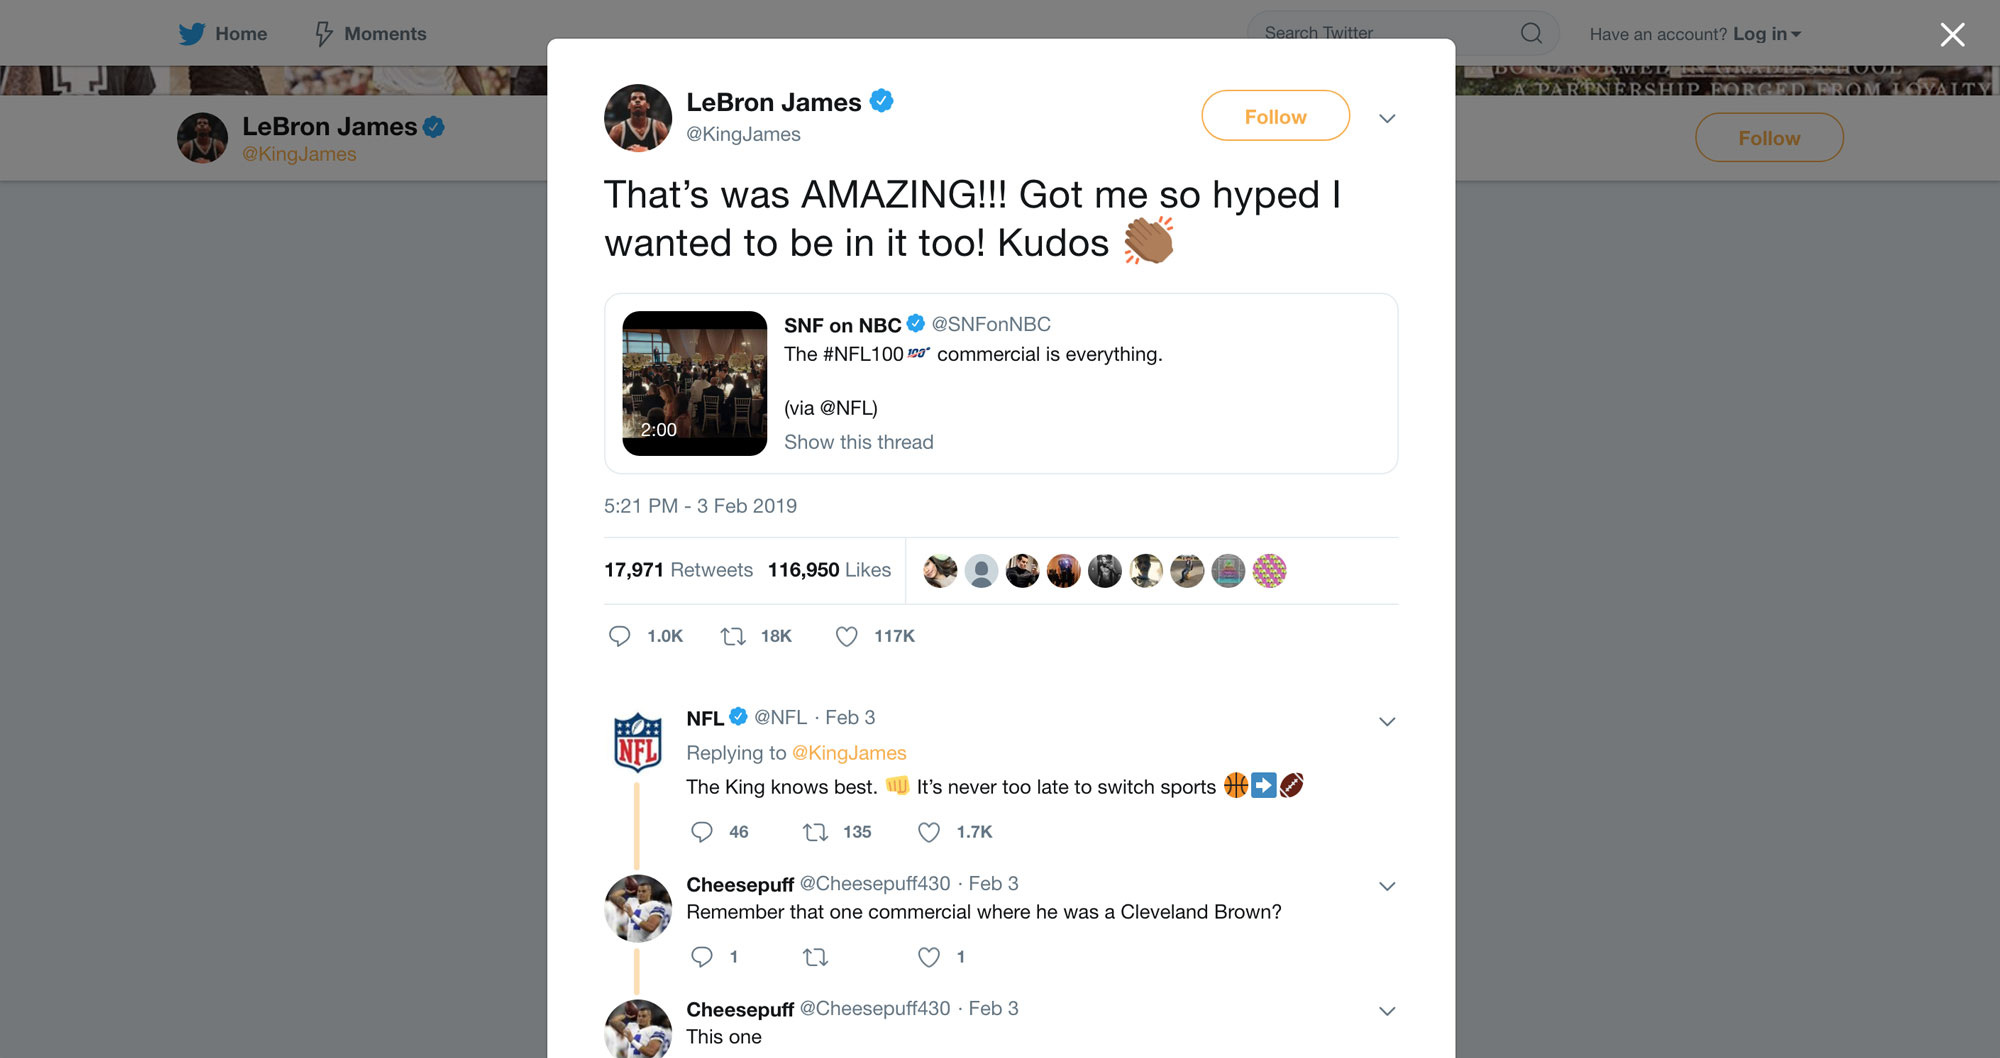Click the Twitter bird Home icon
This screenshot has height=1058, width=2000.
pyautogui.click(x=192, y=34)
